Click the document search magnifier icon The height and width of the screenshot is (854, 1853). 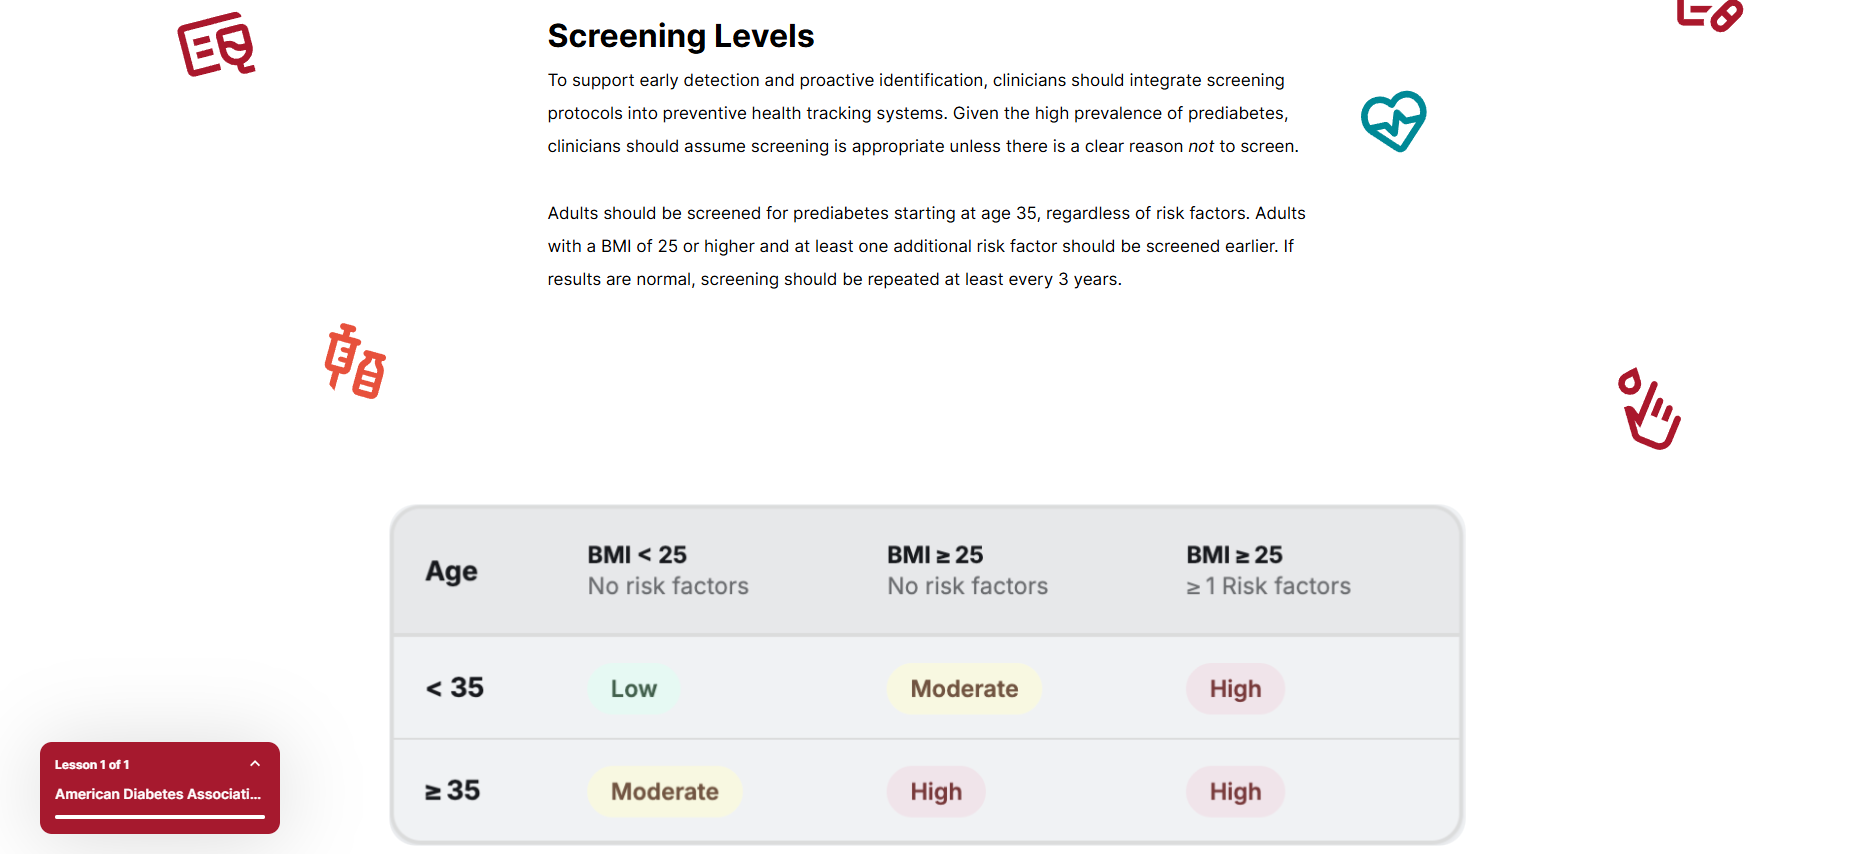point(216,44)
